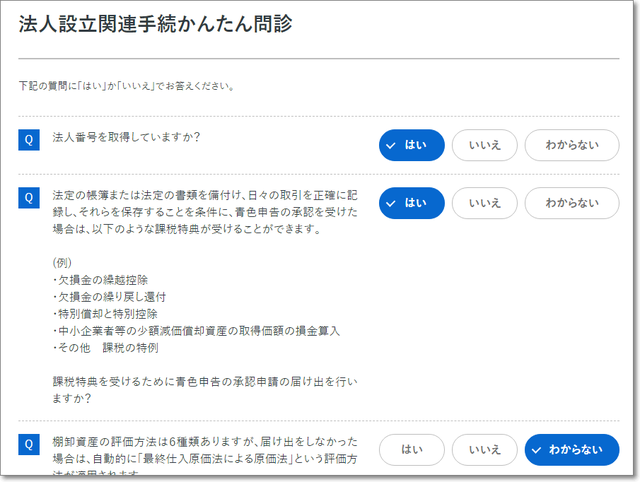This screenshot has height=482, width=640.
Task: Select はい for the 法人番号 question
Action: click(411, 145)
